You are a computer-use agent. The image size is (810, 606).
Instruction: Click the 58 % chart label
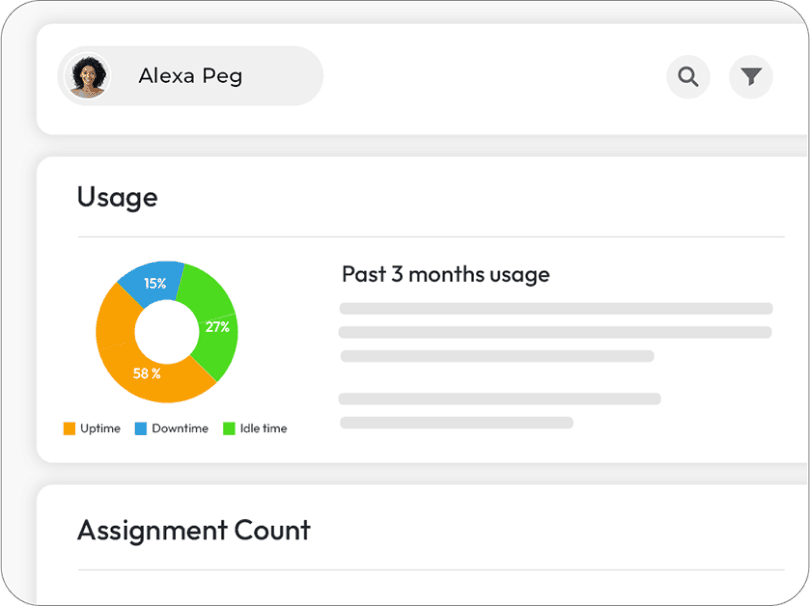click(147, 374)
